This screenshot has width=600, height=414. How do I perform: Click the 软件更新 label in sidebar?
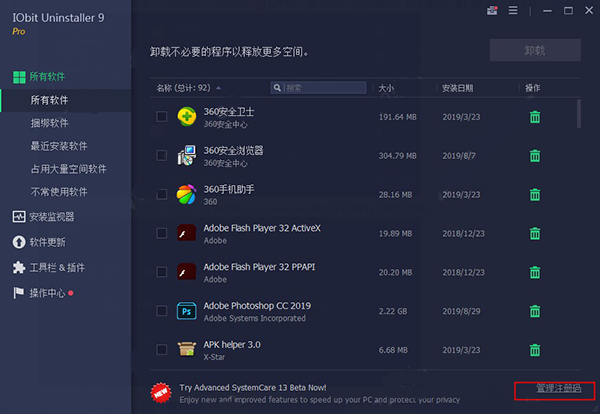coord(47,242)
